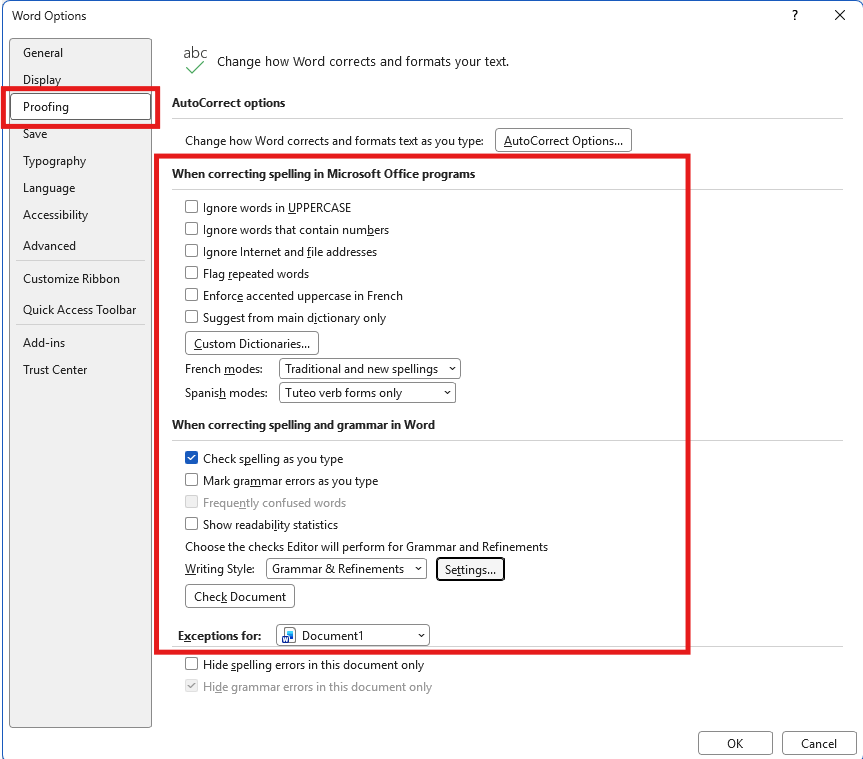
Task: Confirm with the OK button
Action: click(735, 744)
